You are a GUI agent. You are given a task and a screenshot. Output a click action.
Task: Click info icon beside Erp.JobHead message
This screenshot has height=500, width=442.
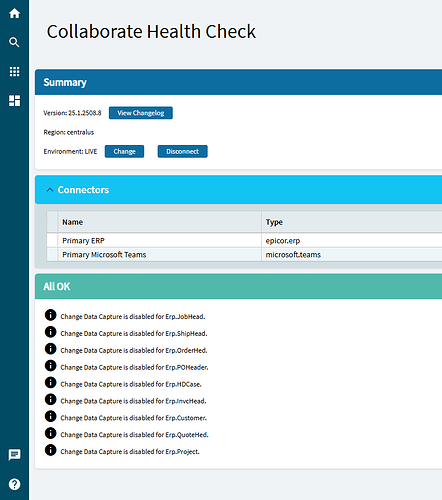click(50, 315)
